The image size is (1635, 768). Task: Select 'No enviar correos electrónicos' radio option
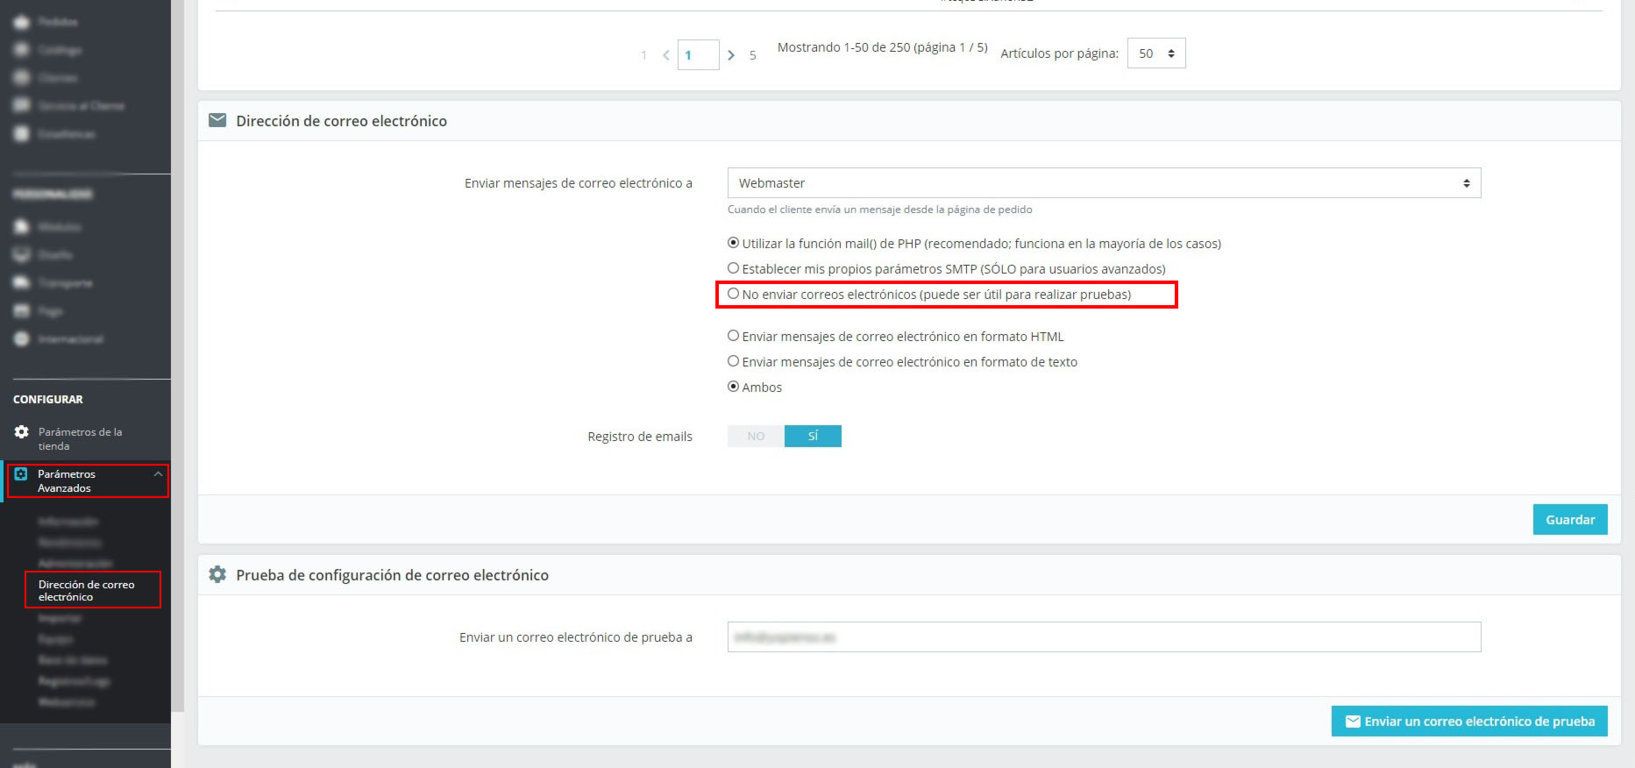click(733, 294)
